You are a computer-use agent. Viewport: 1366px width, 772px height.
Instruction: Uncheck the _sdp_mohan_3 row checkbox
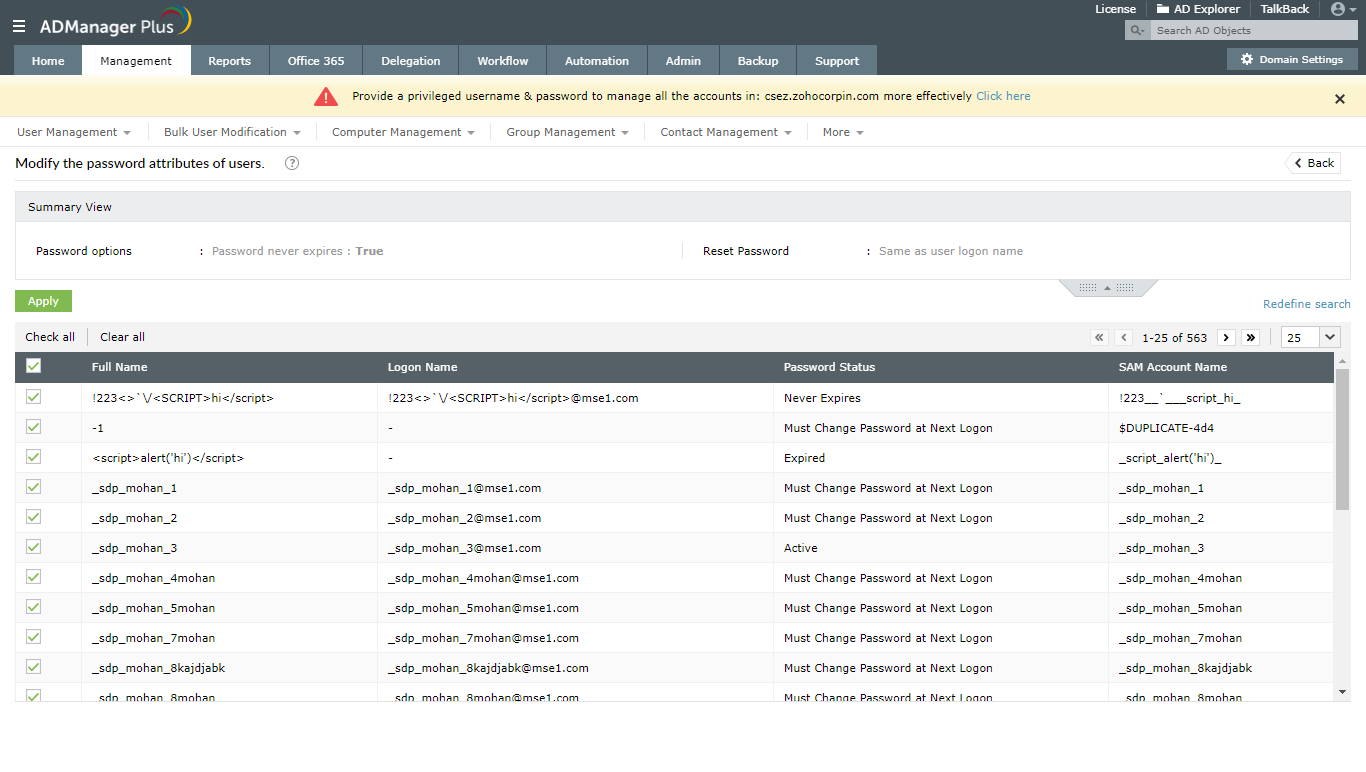[34, 547]
